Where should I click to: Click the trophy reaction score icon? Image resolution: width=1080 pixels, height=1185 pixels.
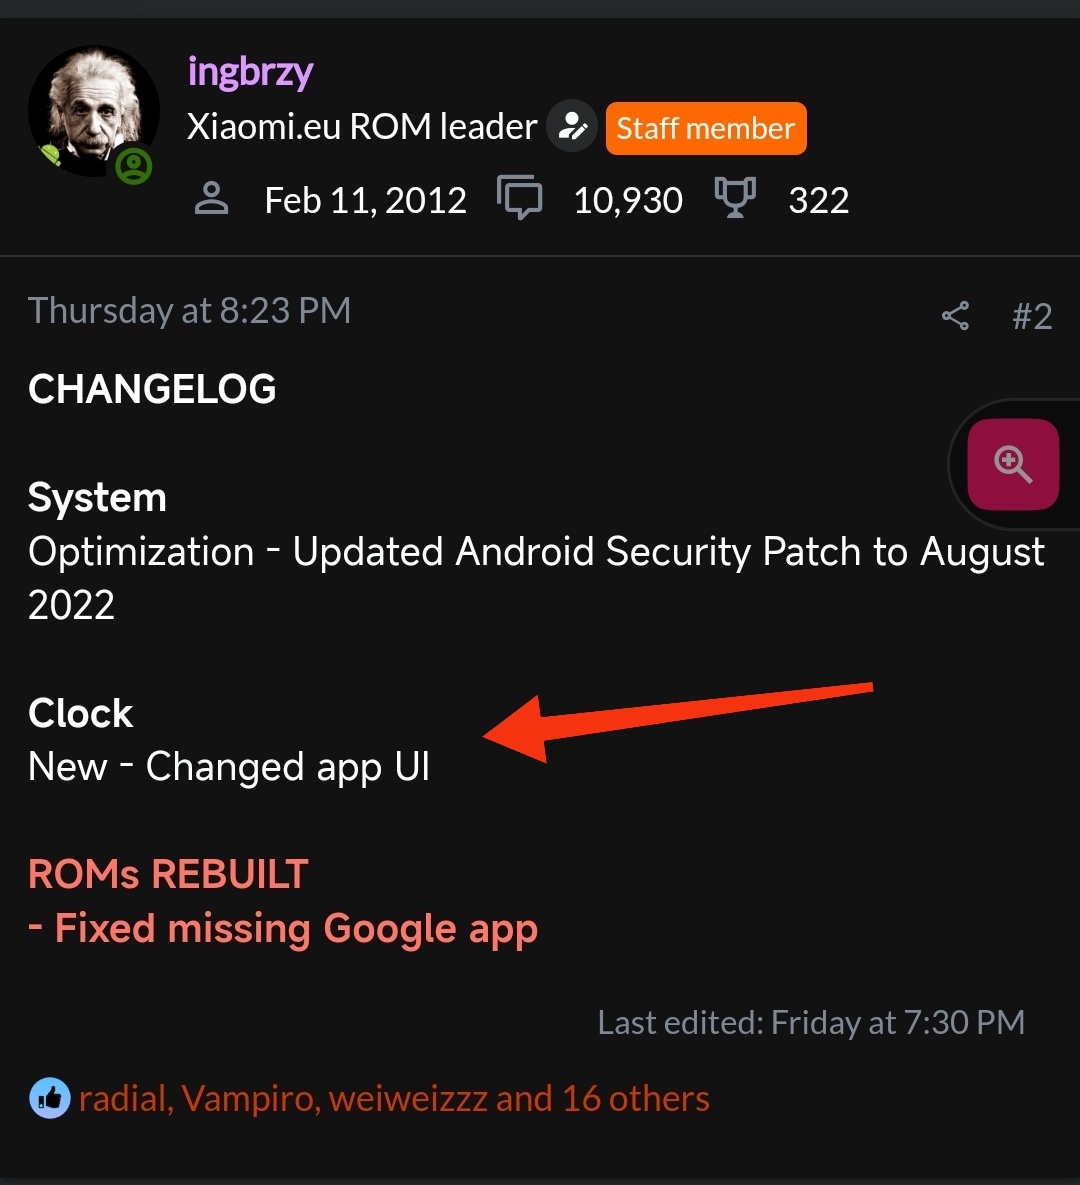(x=735, y=197)
